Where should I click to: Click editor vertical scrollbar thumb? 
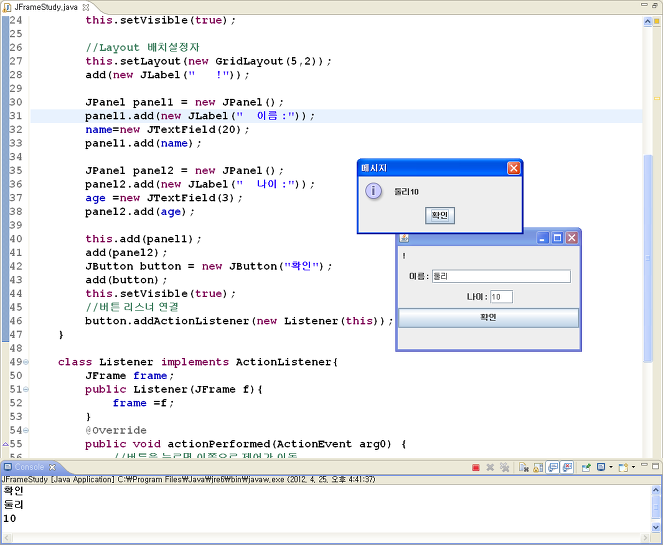648,258
